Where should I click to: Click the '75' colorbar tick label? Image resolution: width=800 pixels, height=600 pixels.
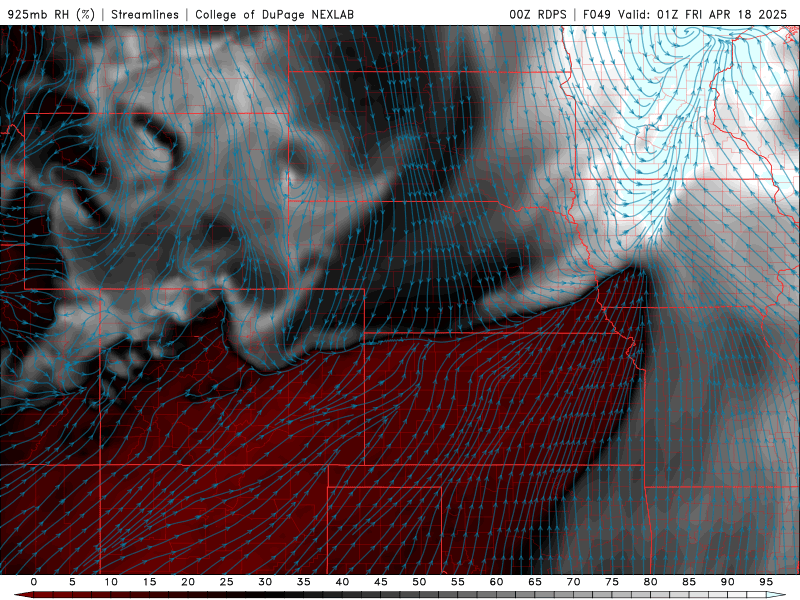click(612, 582)
